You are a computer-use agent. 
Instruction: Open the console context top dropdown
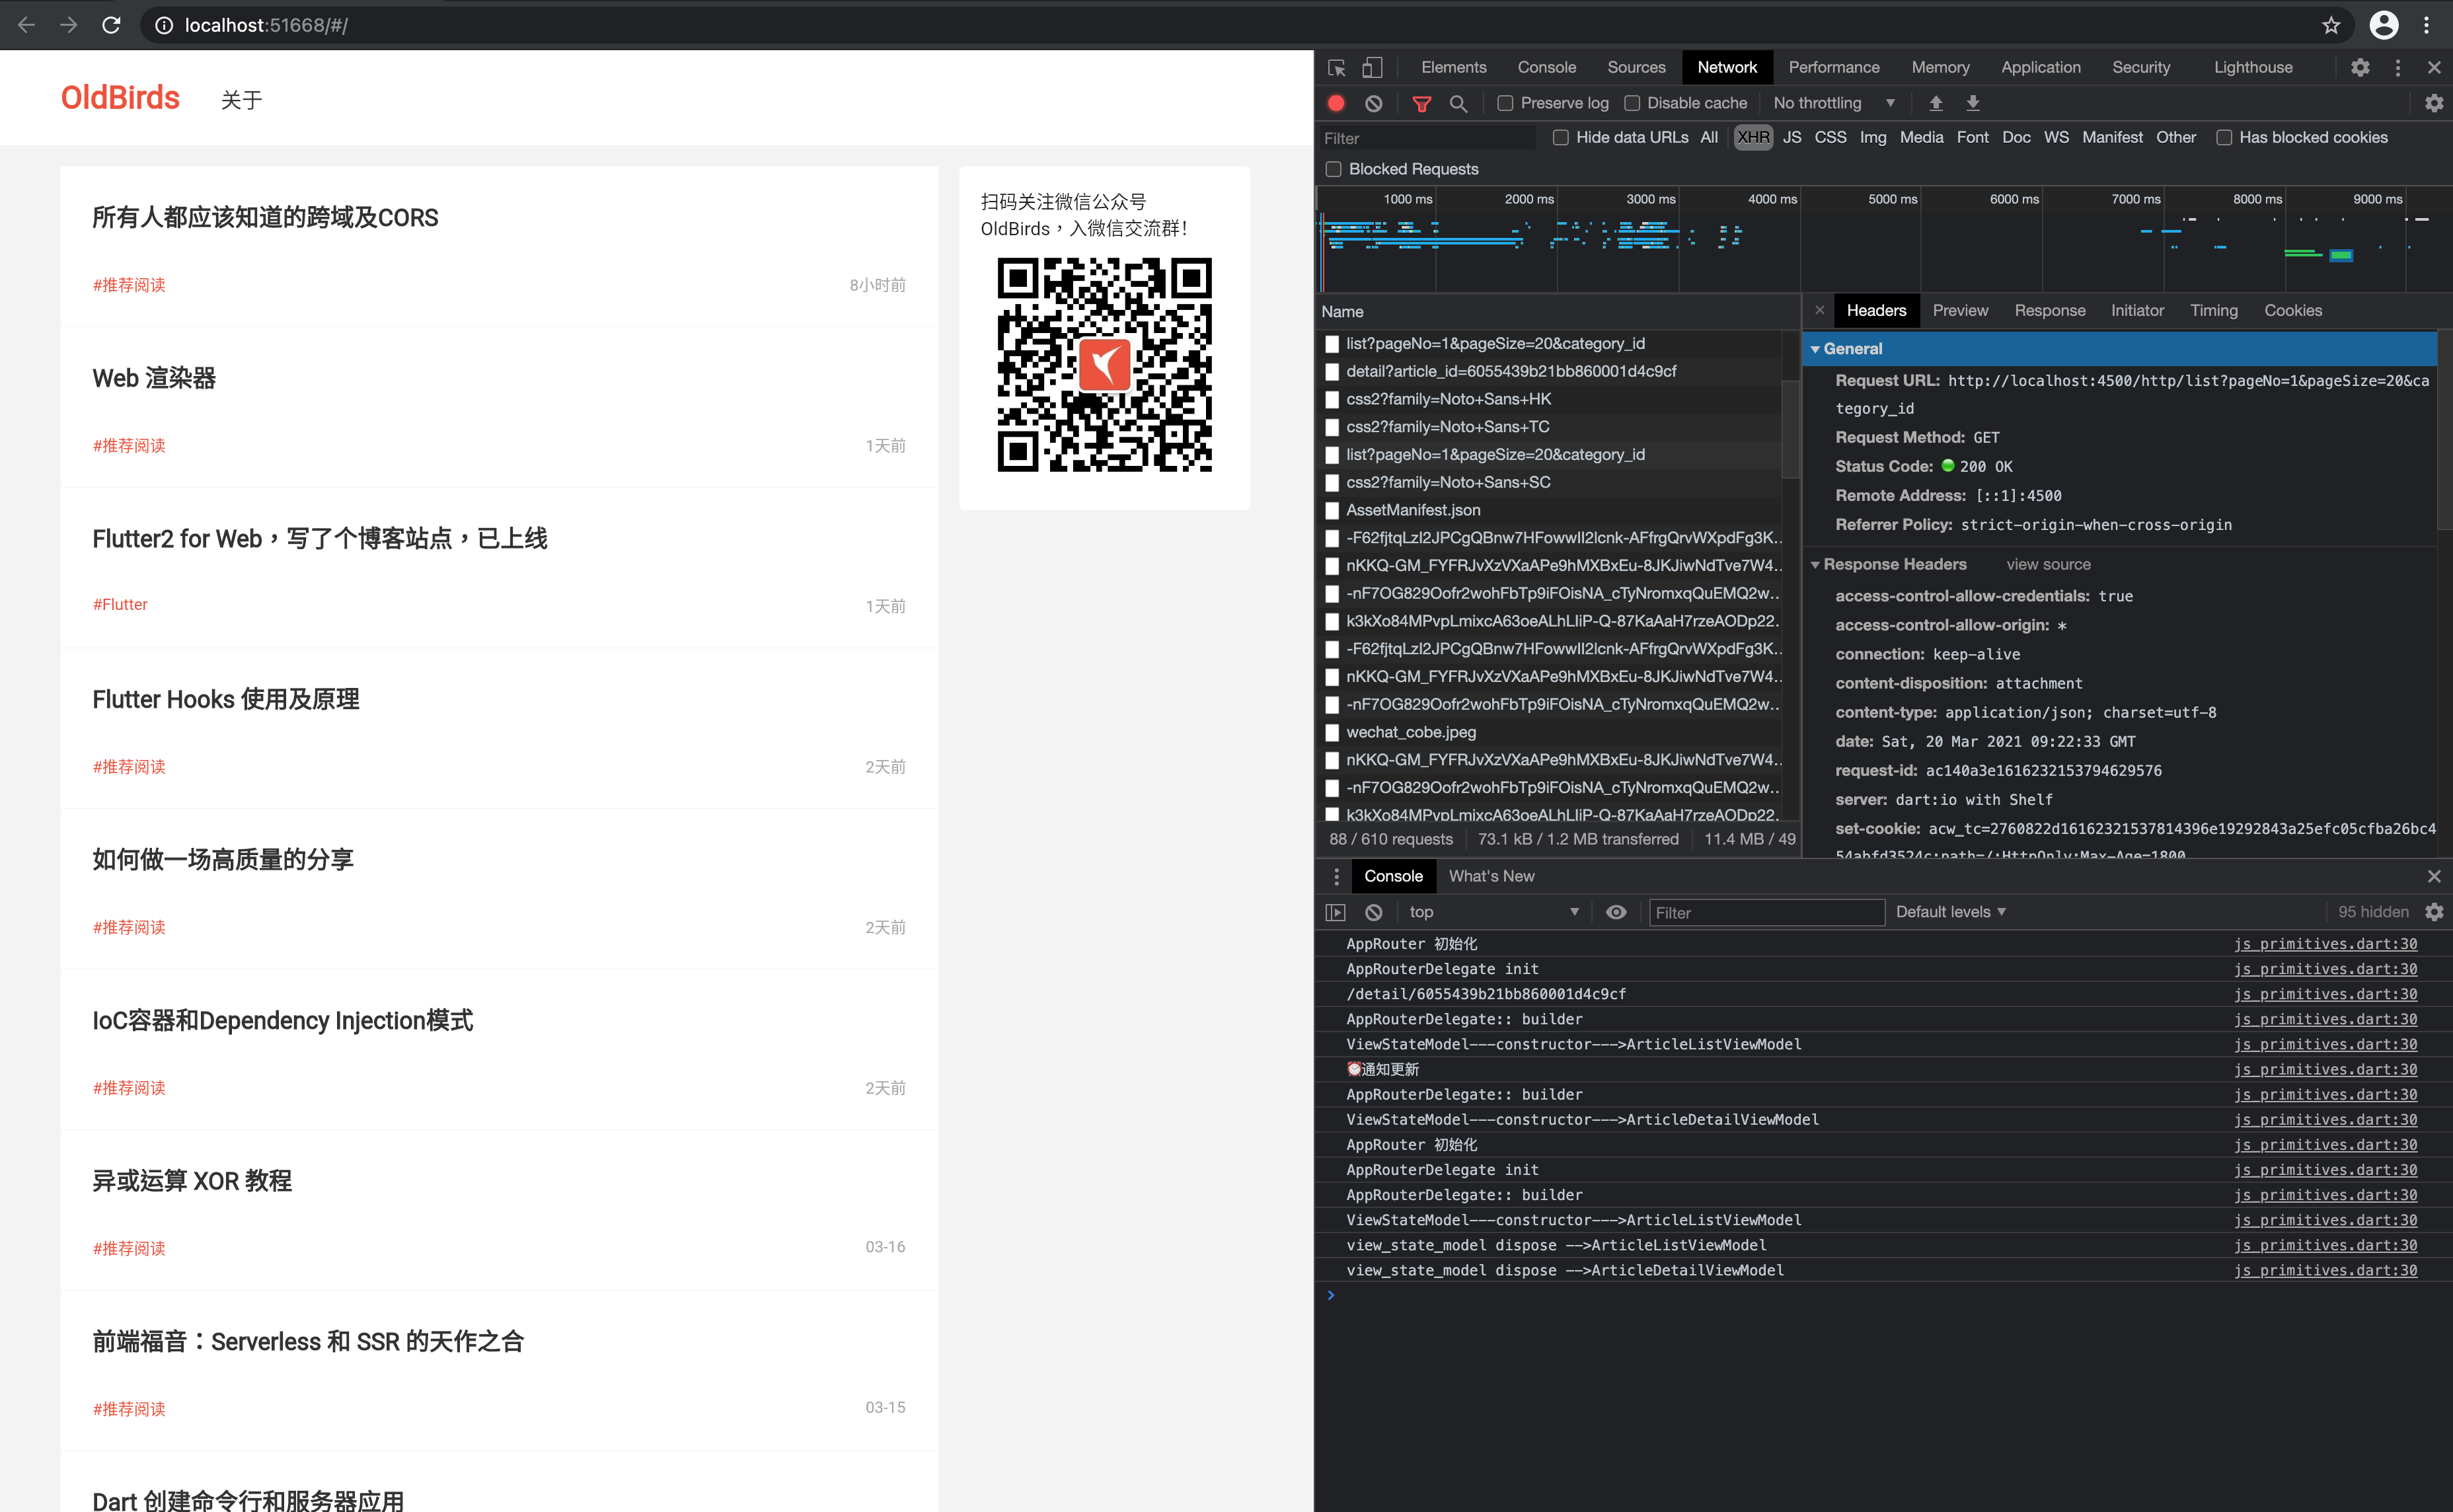pos(1494,912)
